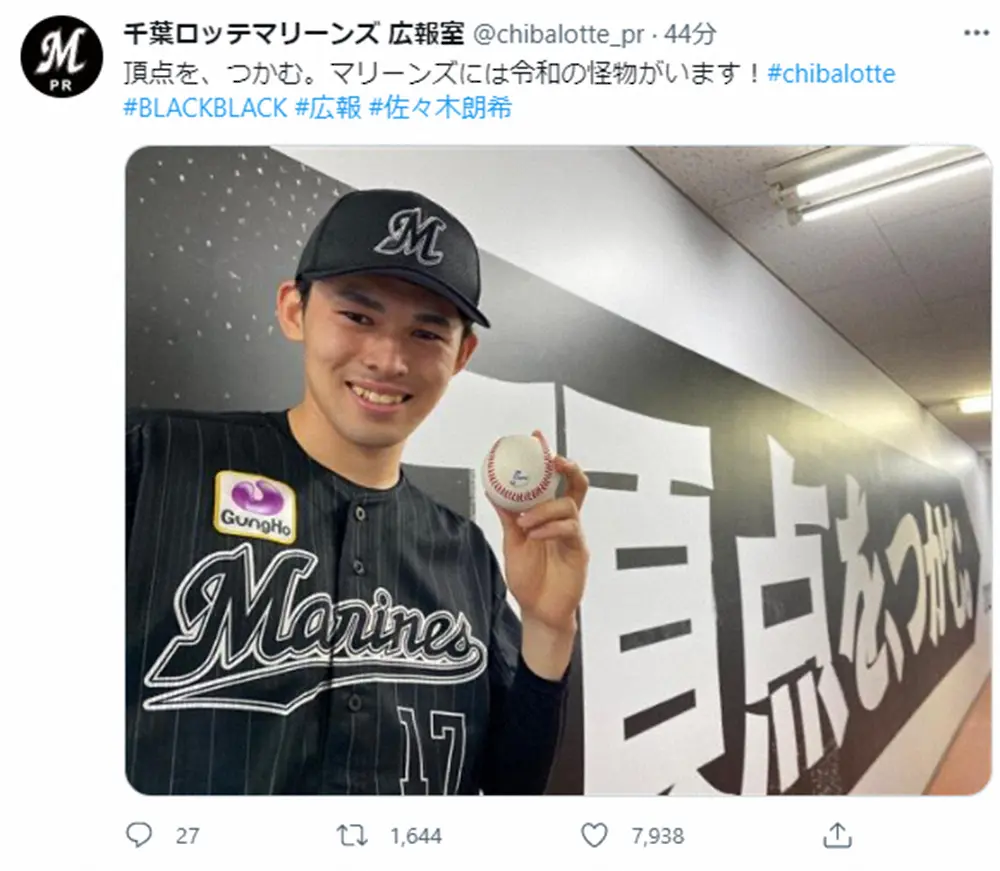This screenshot has width=1000, height=871.
Task: Click the 千葉ロッテマリーンズ 広報室 display name
Action: [294, 34]
